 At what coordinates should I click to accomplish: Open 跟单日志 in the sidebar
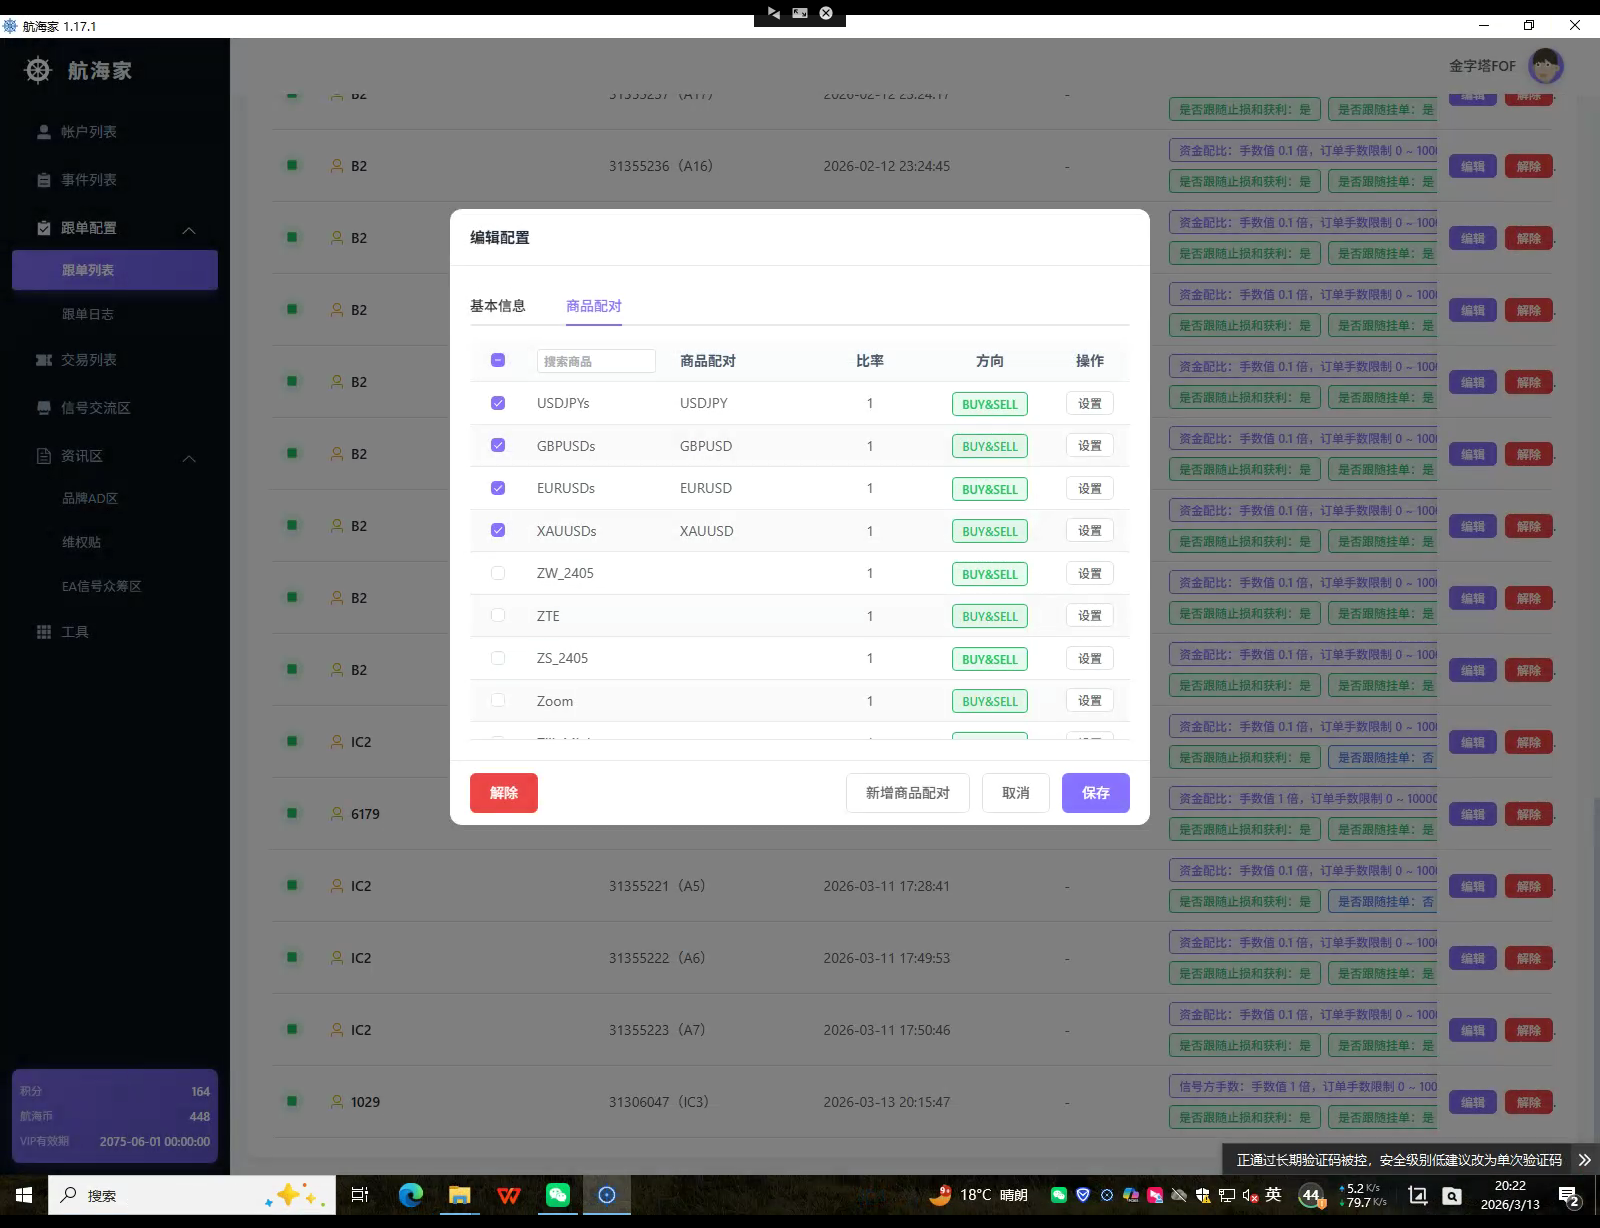pyautogui.click(x=88, y=314)
